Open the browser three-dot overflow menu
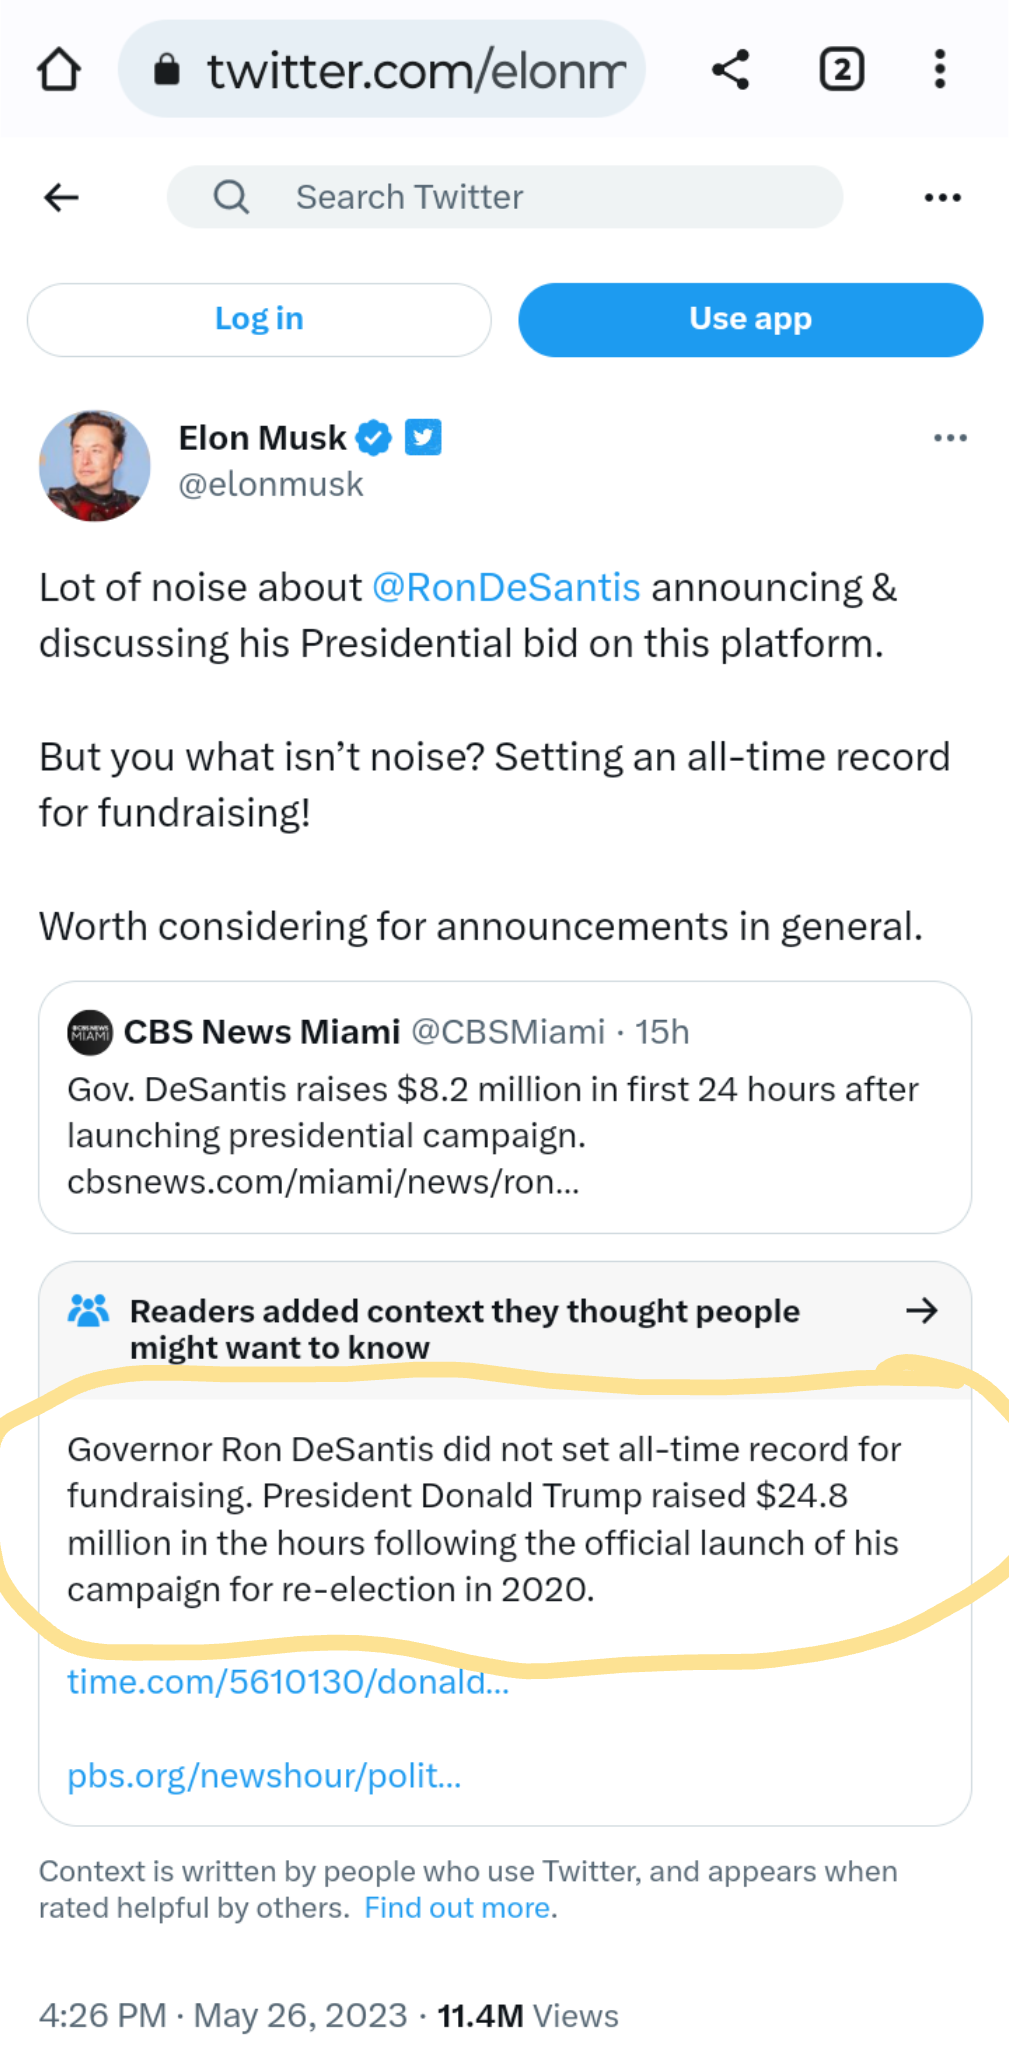The height and width of the screenshot is (2048, 1009). [x=939, y=70]
